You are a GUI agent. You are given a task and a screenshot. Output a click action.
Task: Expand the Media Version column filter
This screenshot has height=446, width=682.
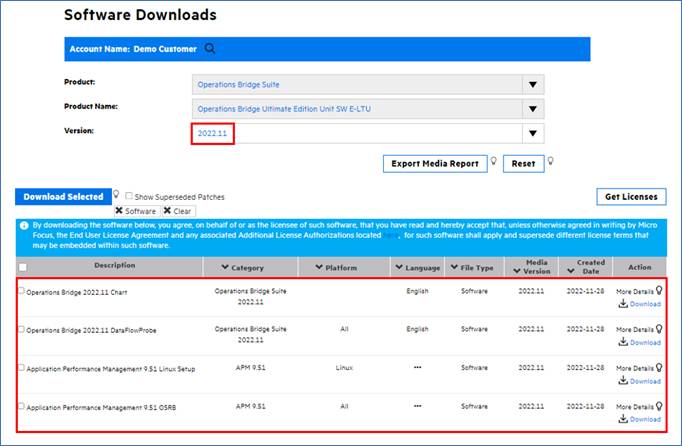pos(517,271)
